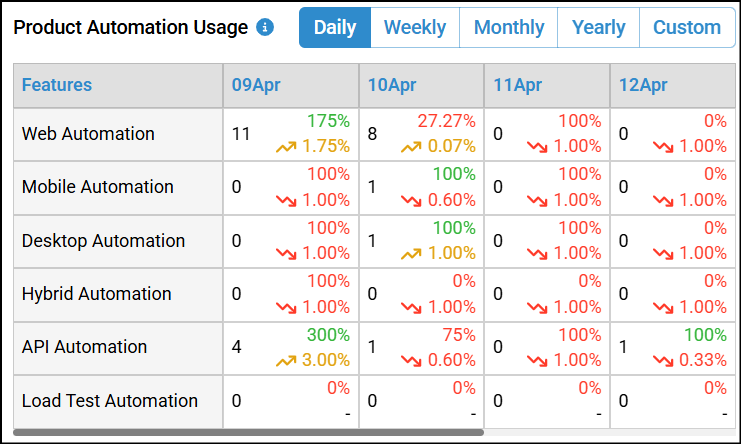Click the horizontal scrollbar below the table
The width and height of the screenshot is (741, 444).
[248, 433]
